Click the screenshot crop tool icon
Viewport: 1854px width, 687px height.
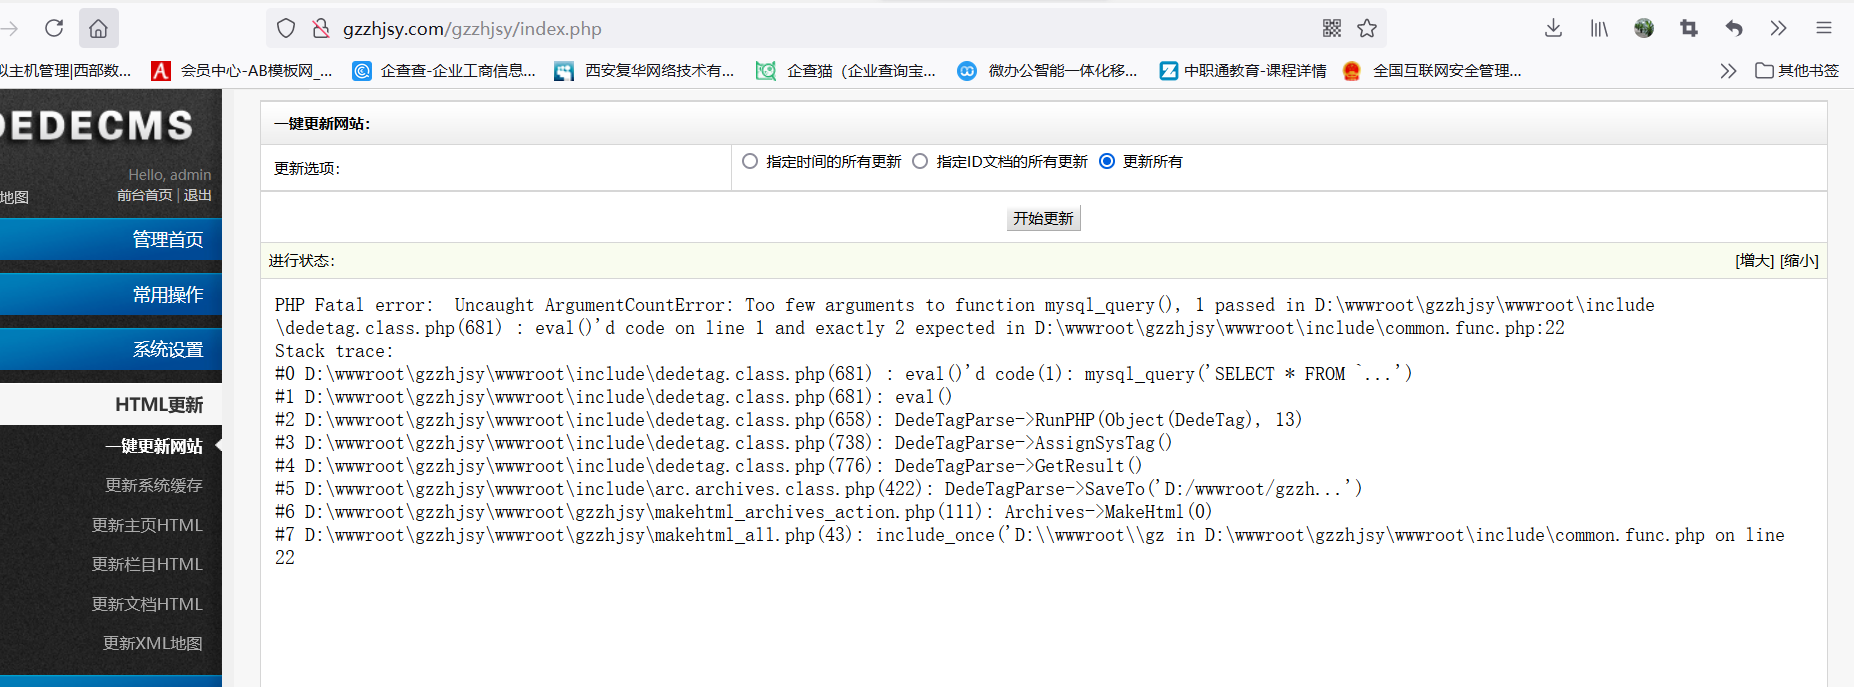1689,28
